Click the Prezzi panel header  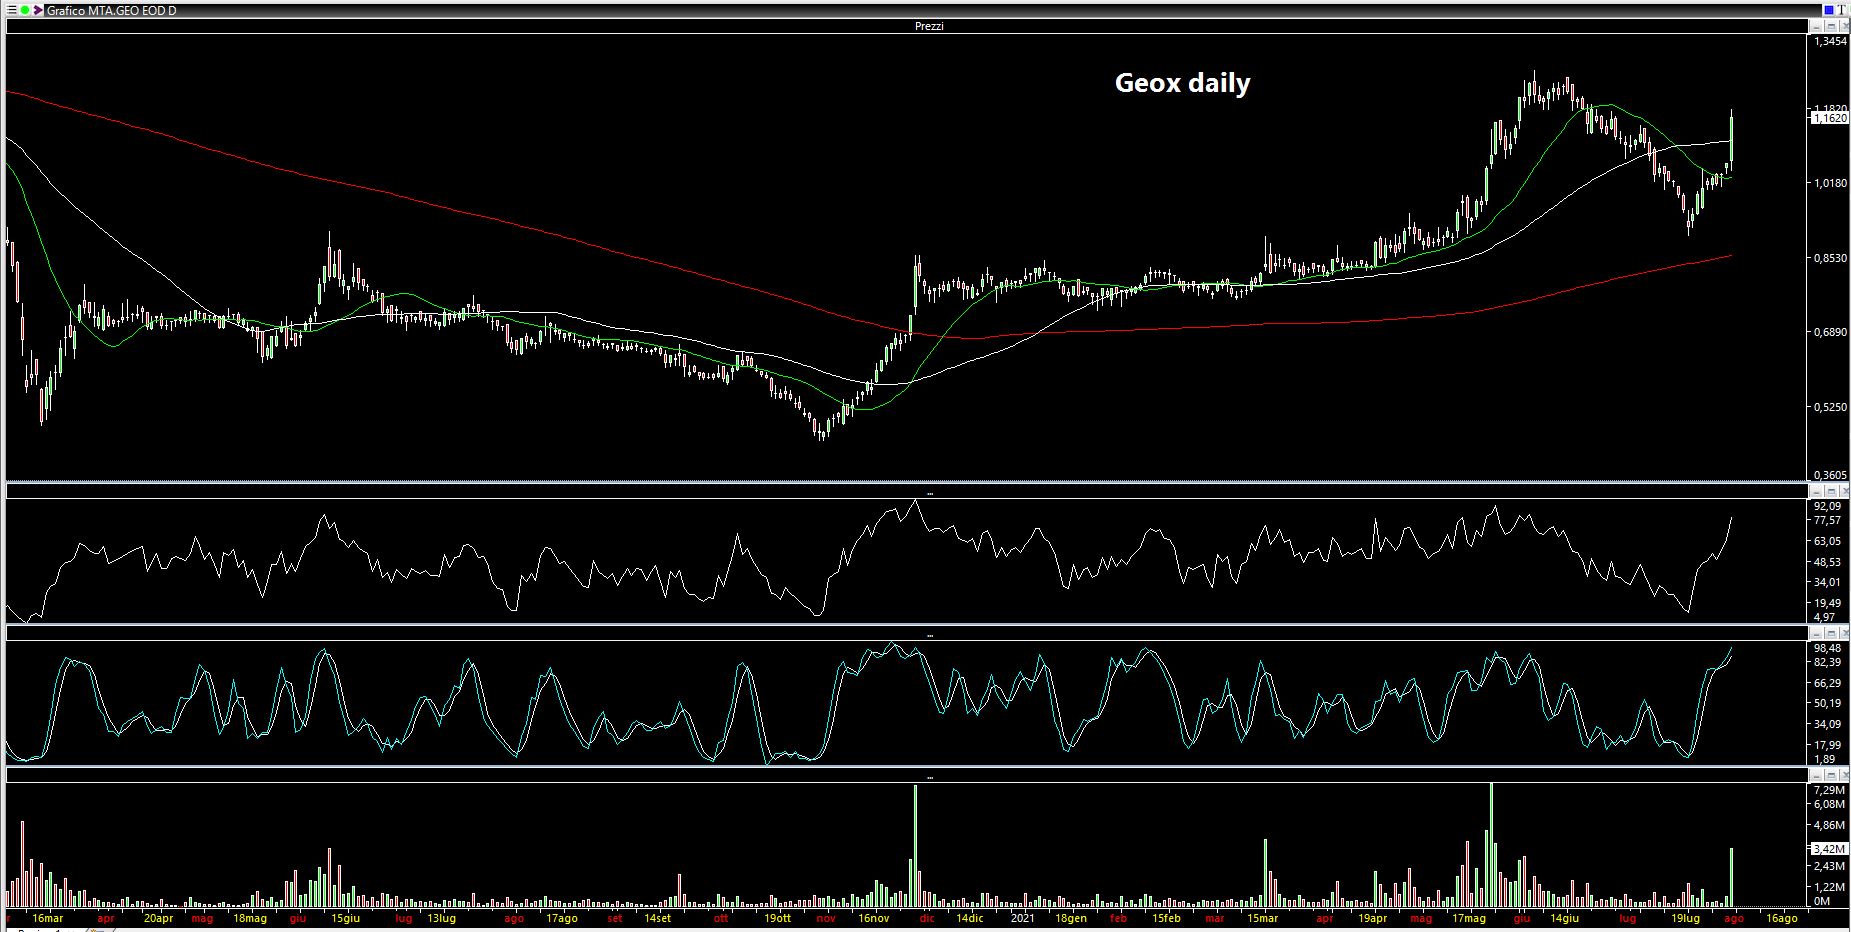[906, 26]
